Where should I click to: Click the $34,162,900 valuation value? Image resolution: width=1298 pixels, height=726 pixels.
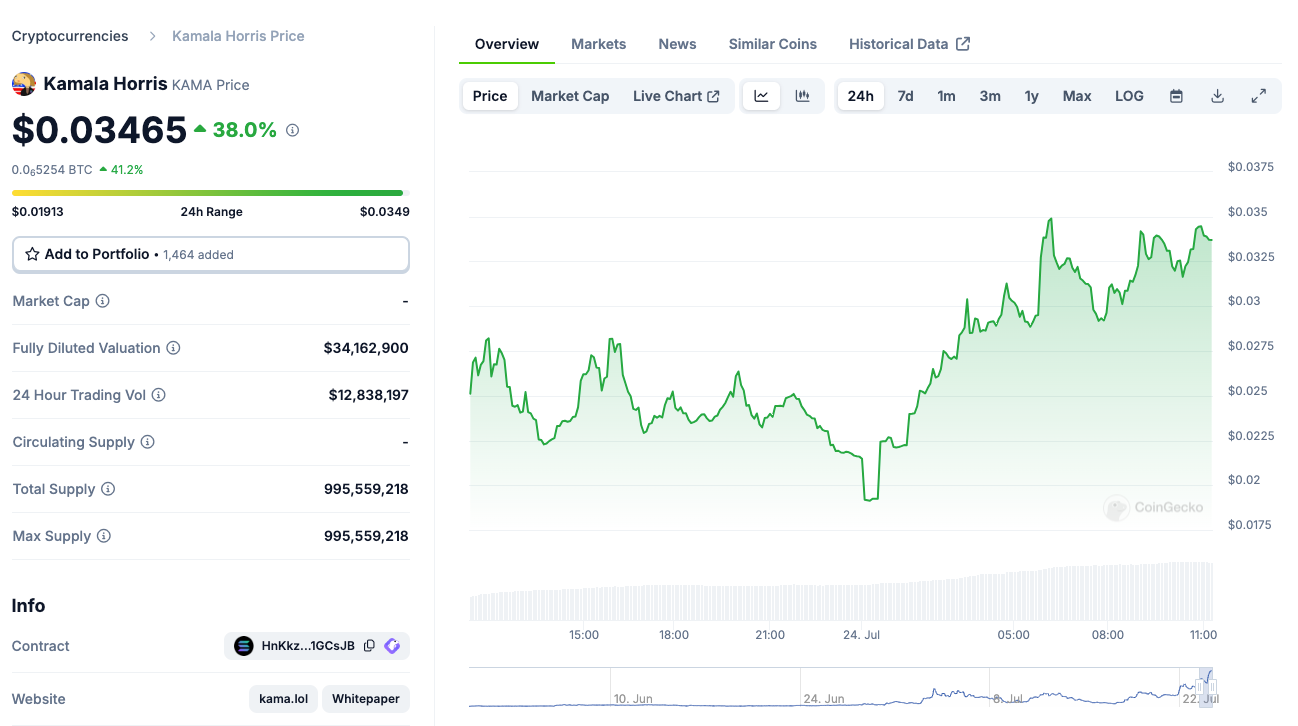click(x=366, y=348)
